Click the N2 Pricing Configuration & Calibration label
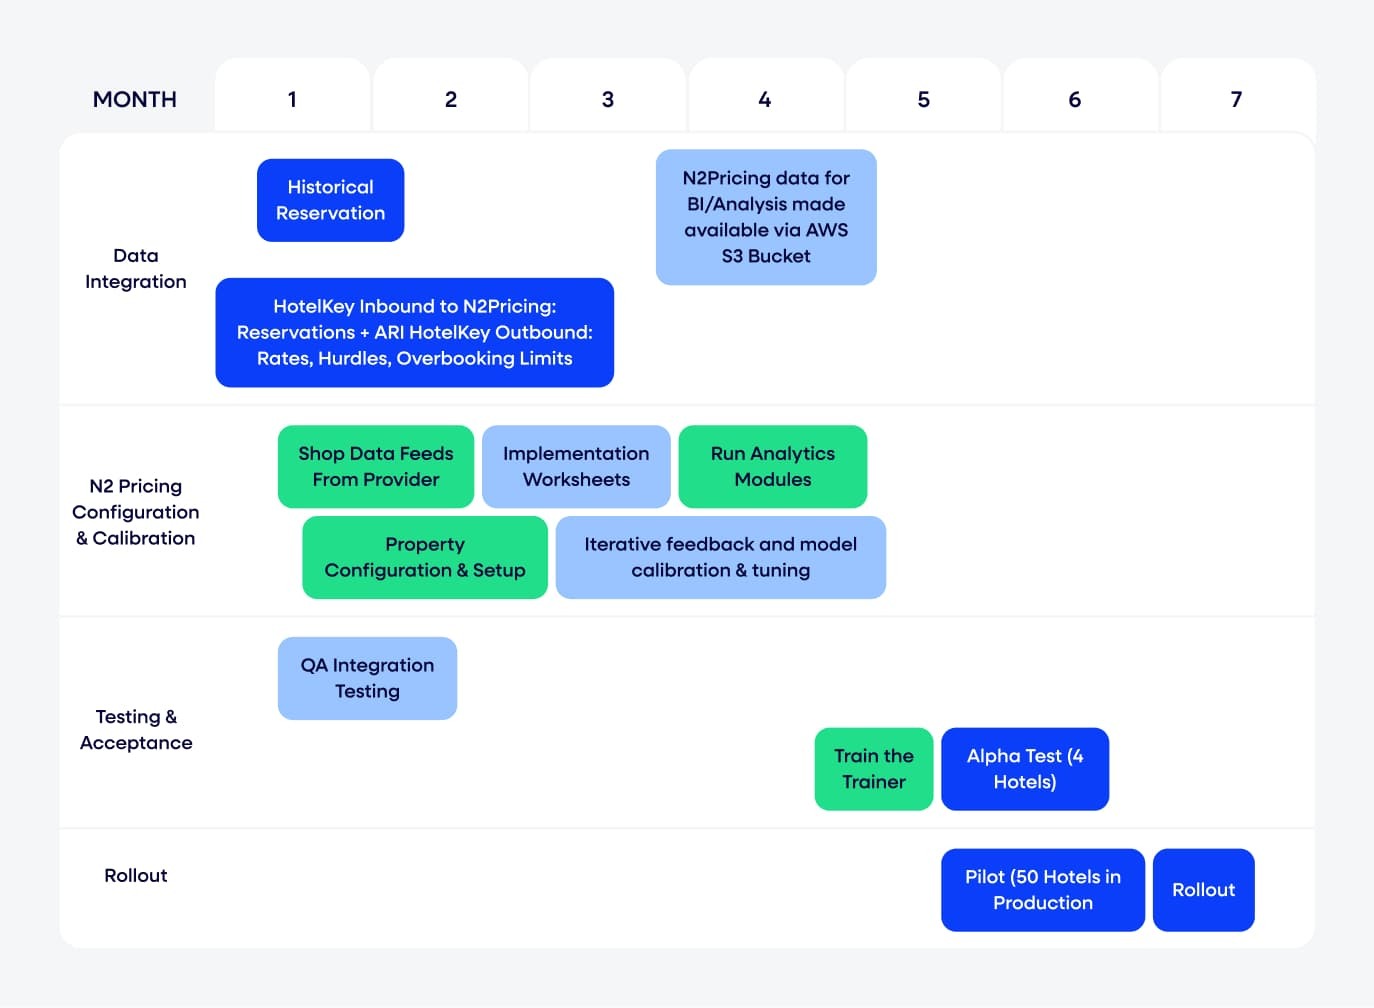 [x=136, y=512]
